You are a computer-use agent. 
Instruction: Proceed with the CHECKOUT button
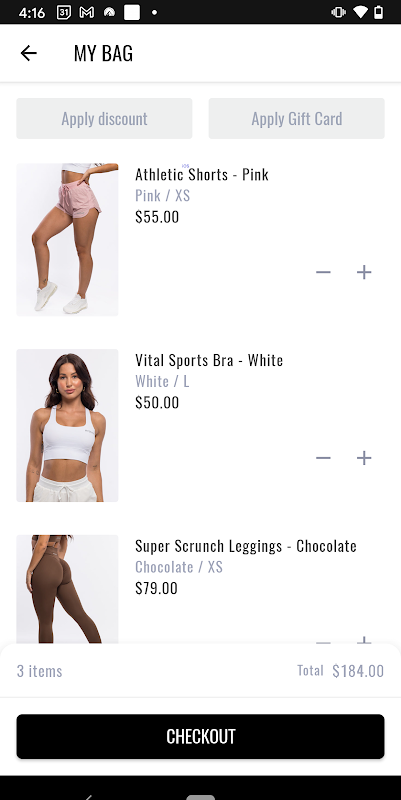(x=200, y=736)
